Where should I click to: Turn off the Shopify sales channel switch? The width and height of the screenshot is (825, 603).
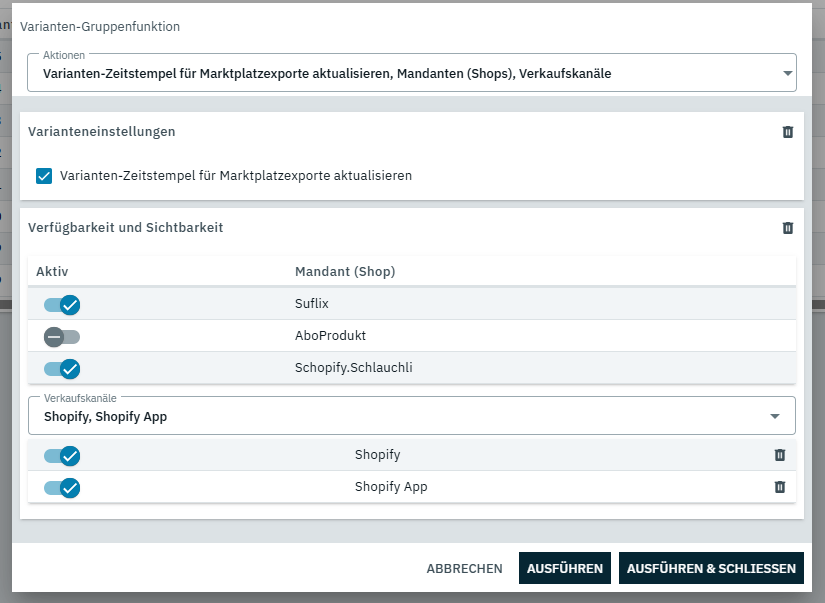62,456
